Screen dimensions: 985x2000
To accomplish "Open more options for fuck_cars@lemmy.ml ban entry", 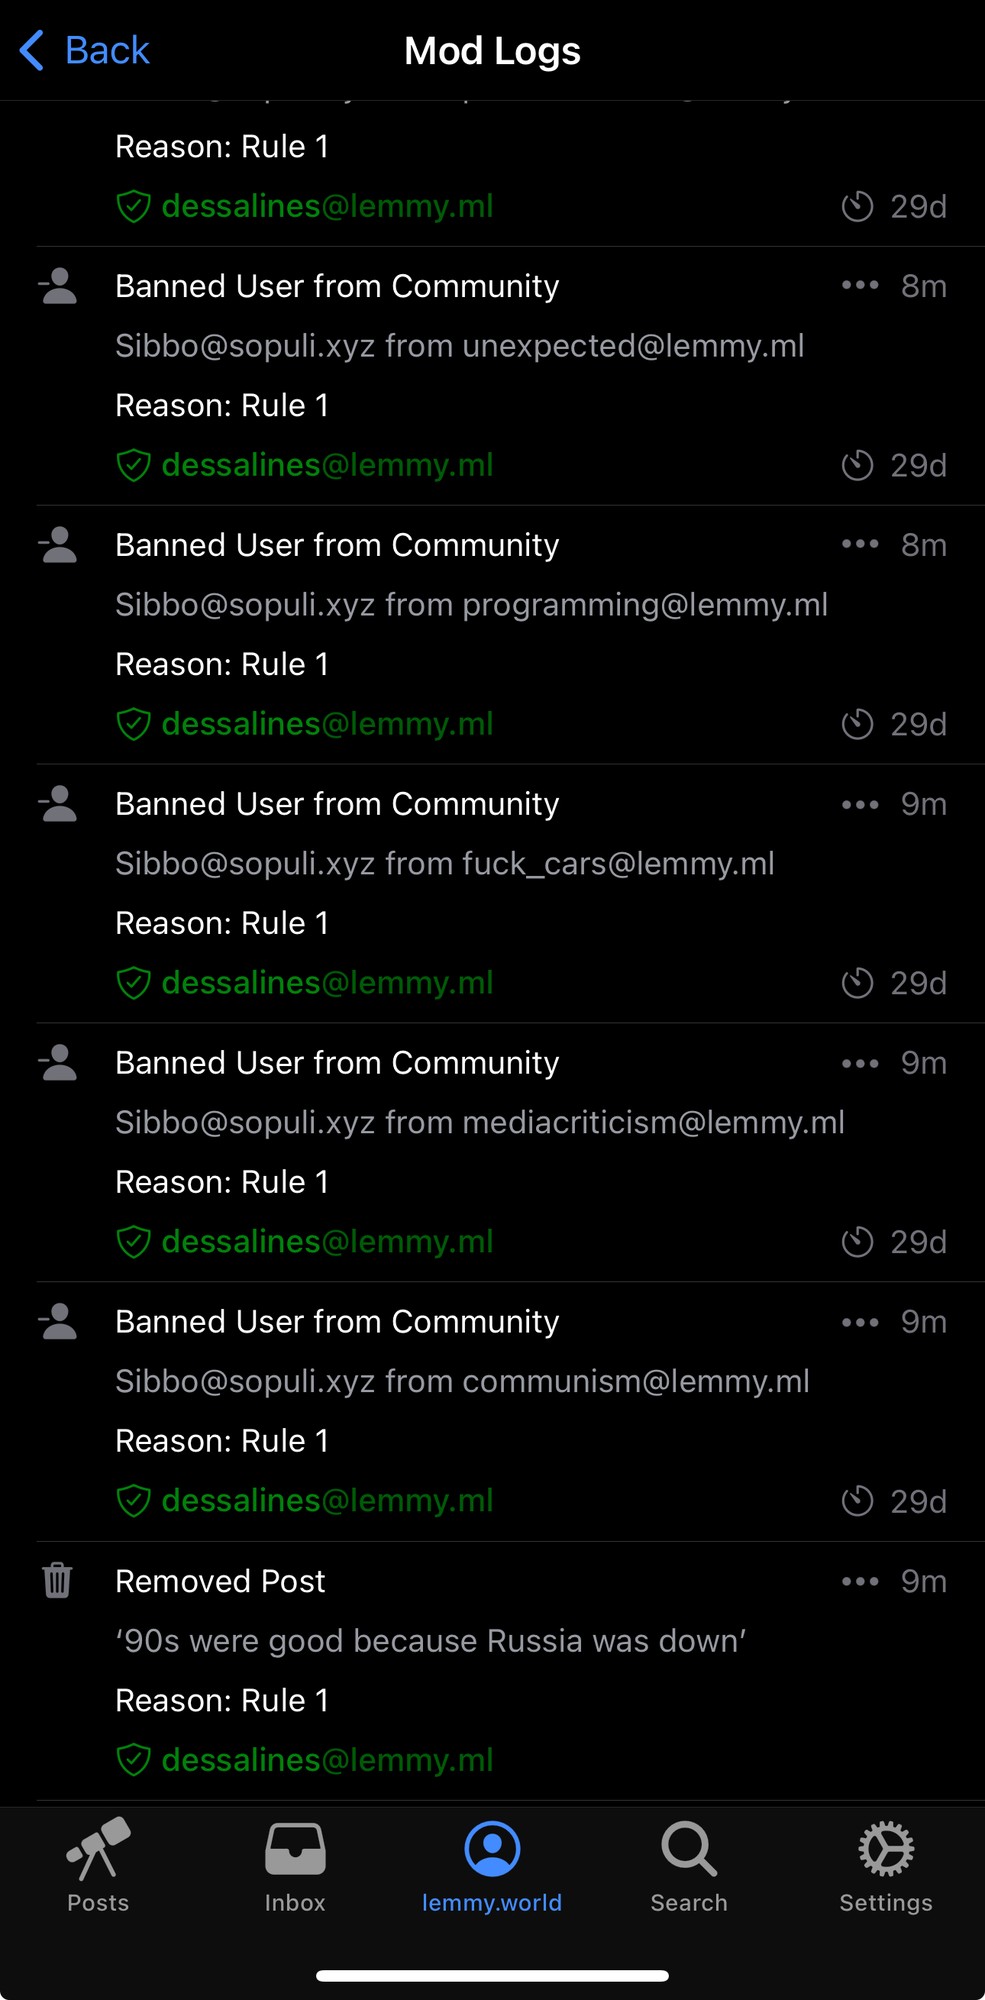I will point(860,804).
